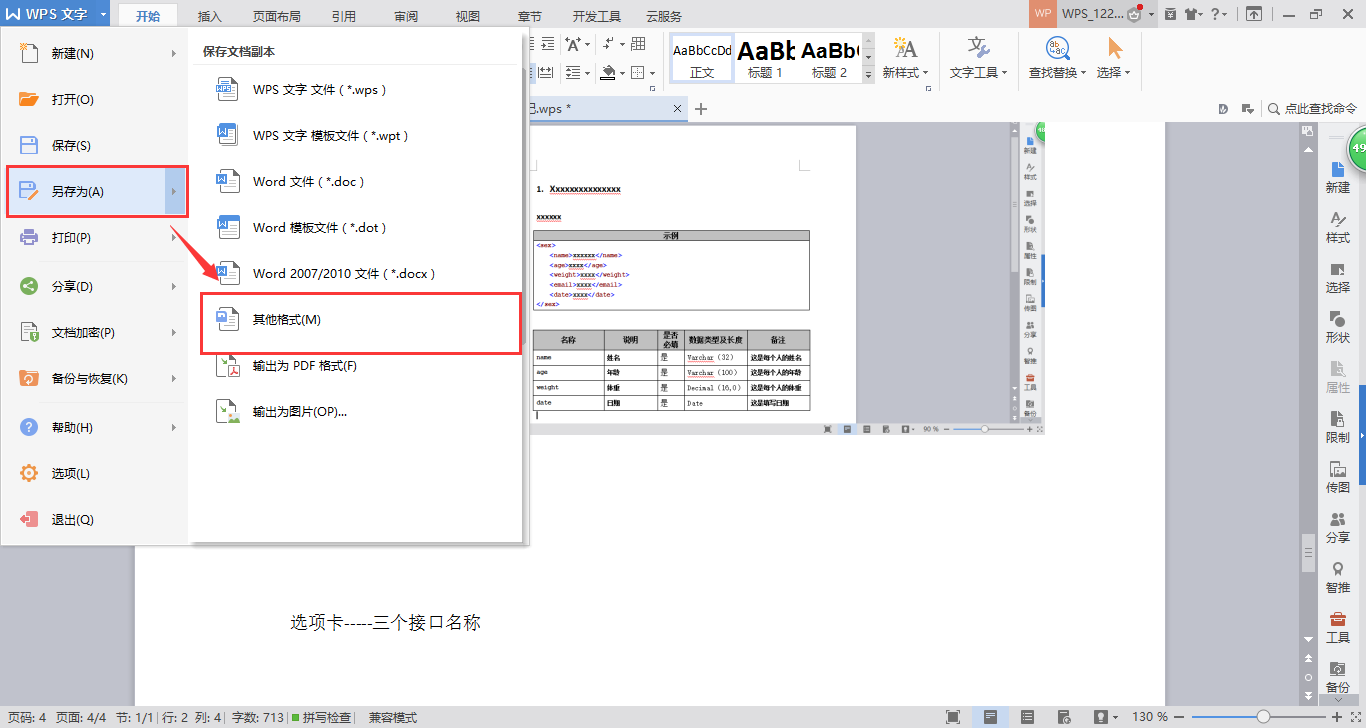Save as WPS 文字 文件 (*.wps)
This screenshot has height=728, width=1366.
(x=358, y=89)
